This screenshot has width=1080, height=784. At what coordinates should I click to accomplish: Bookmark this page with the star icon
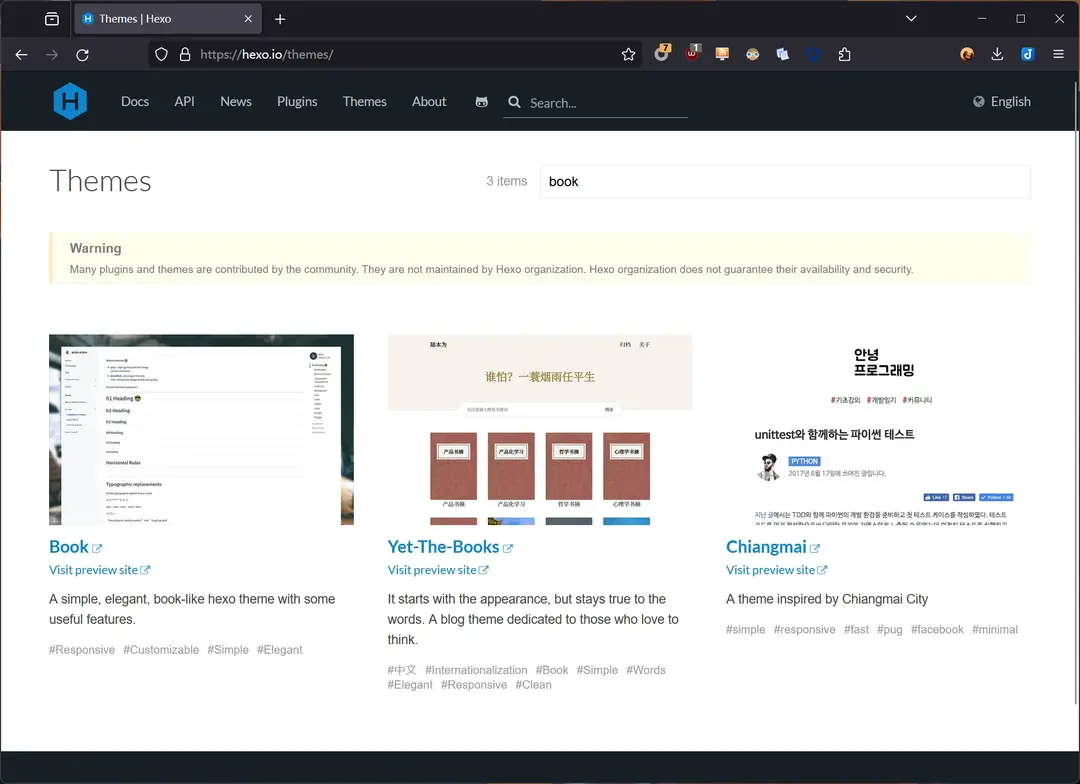[628, 55]
